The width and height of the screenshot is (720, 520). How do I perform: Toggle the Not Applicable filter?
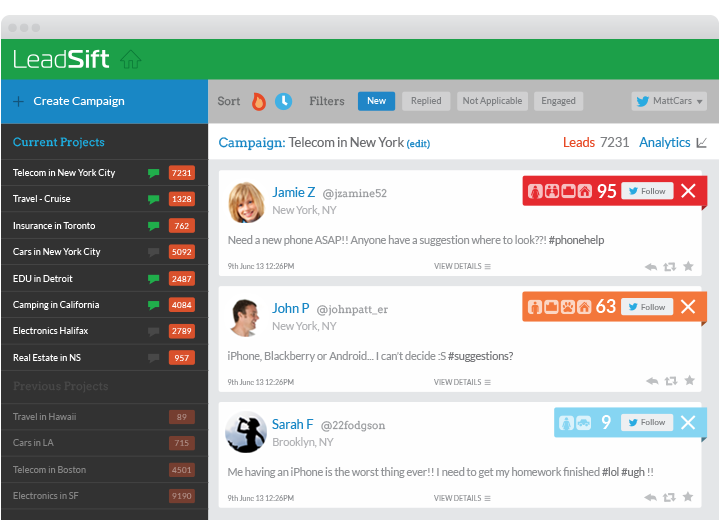tap(492, 101)
